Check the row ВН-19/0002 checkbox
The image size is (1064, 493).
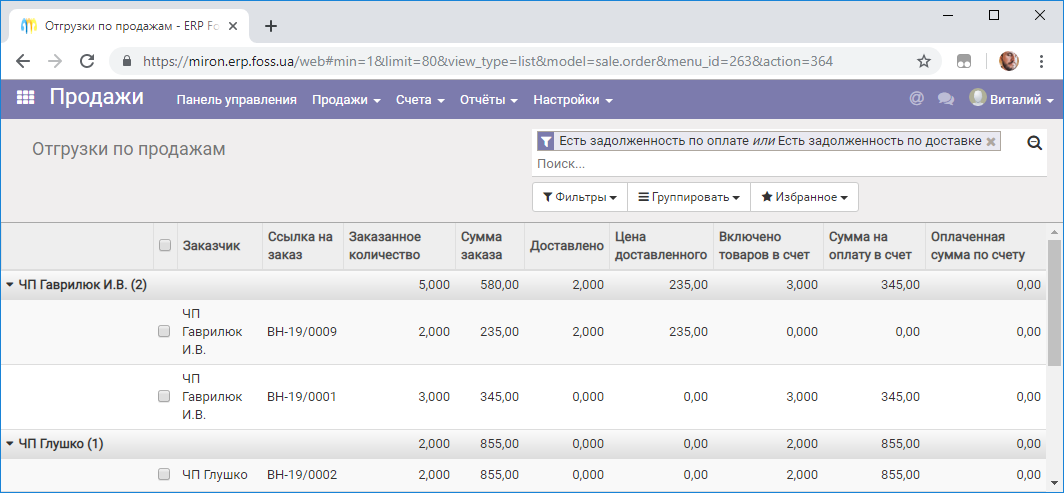coord(164,475)
